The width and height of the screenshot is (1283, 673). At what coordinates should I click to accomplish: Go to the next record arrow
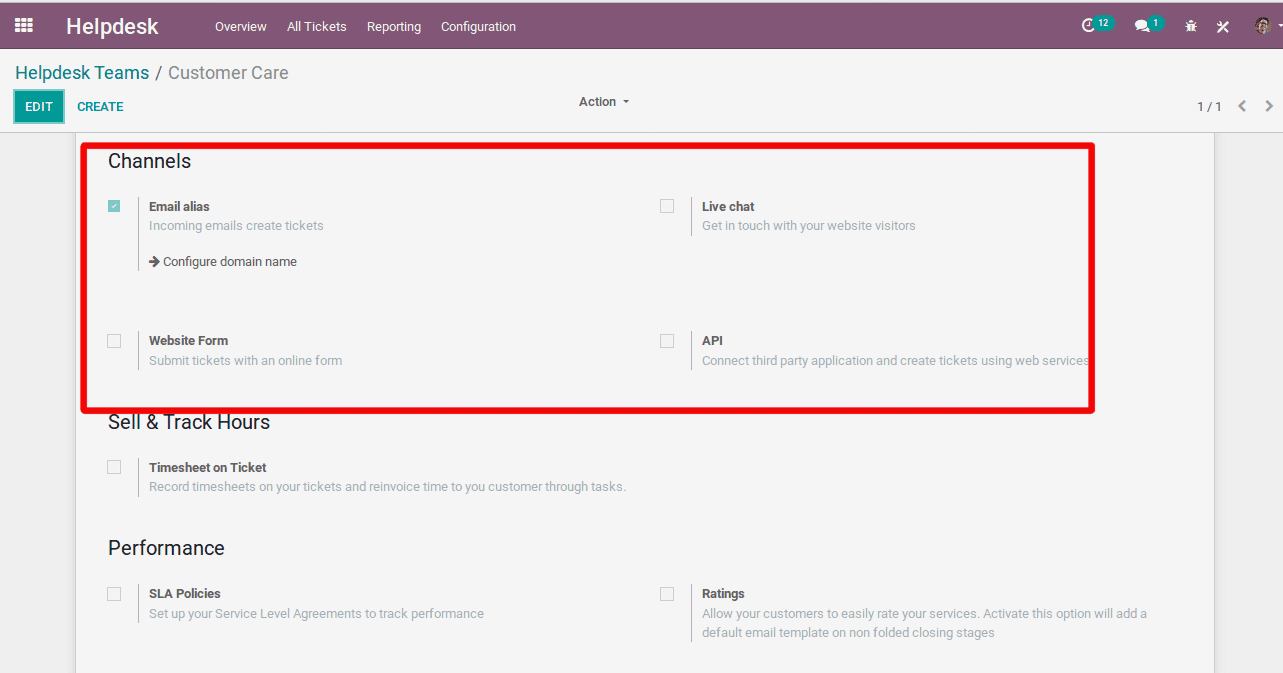[x=1269, y=106]
